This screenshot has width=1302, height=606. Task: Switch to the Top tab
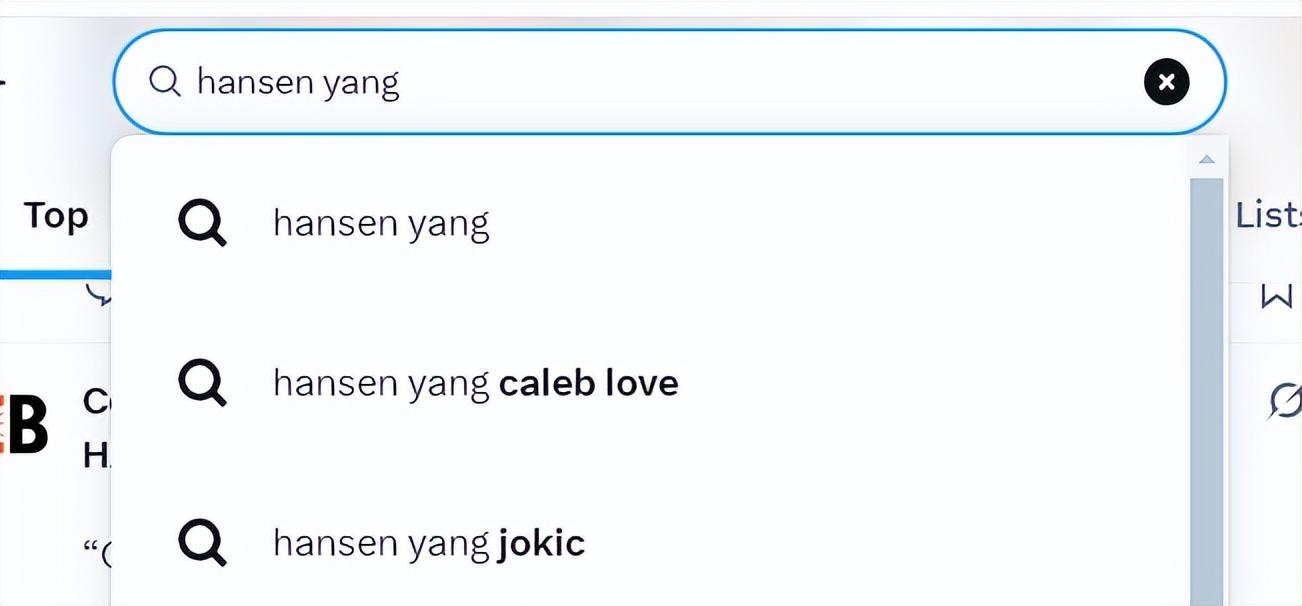coord(56,216)
